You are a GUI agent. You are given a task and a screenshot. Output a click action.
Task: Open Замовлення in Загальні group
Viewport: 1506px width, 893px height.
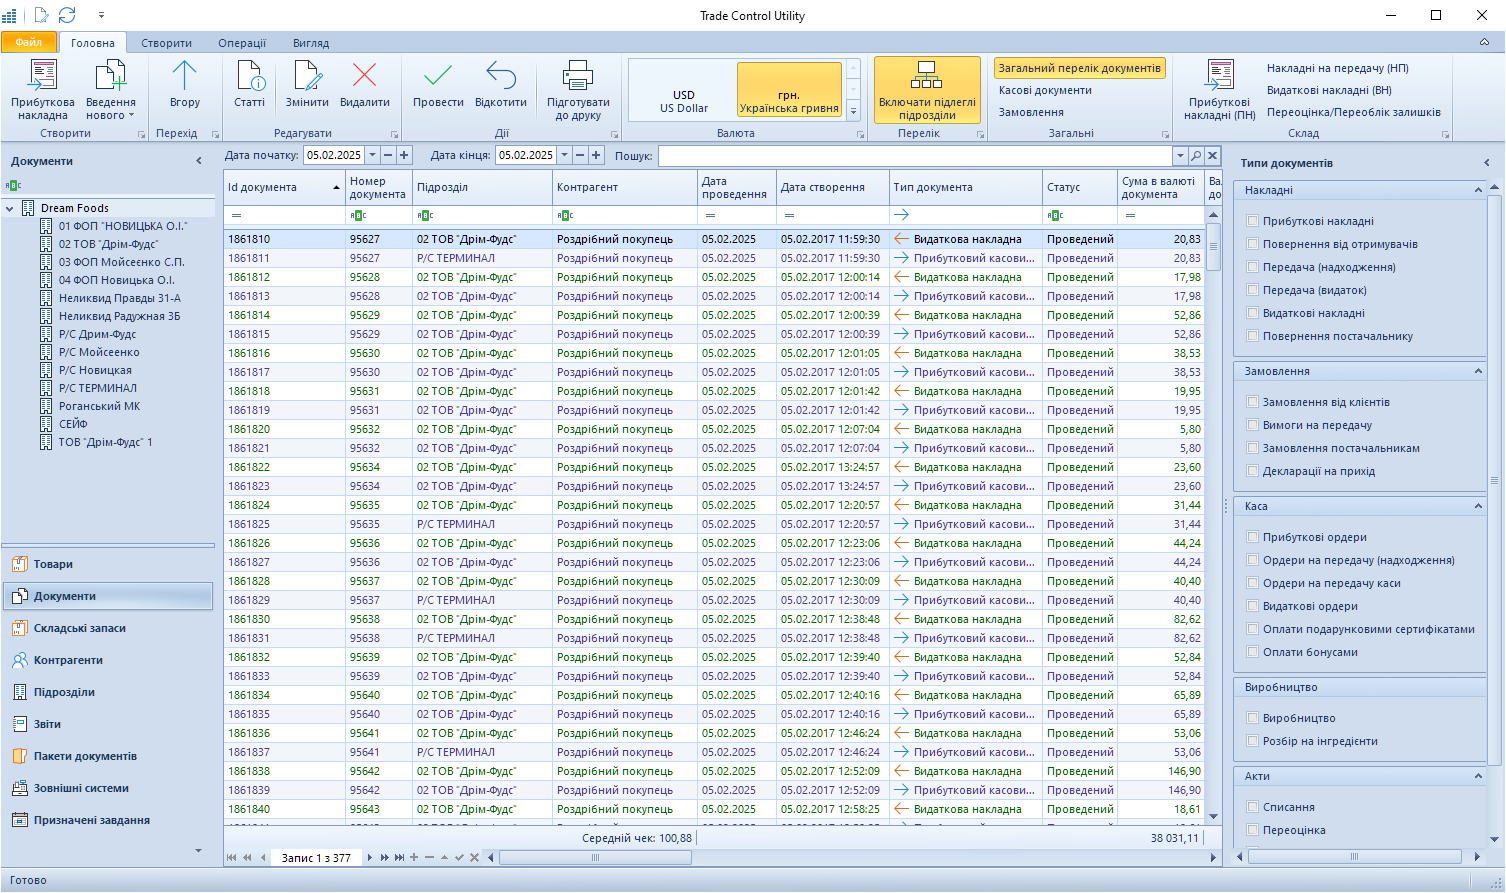pos(1031,112)
